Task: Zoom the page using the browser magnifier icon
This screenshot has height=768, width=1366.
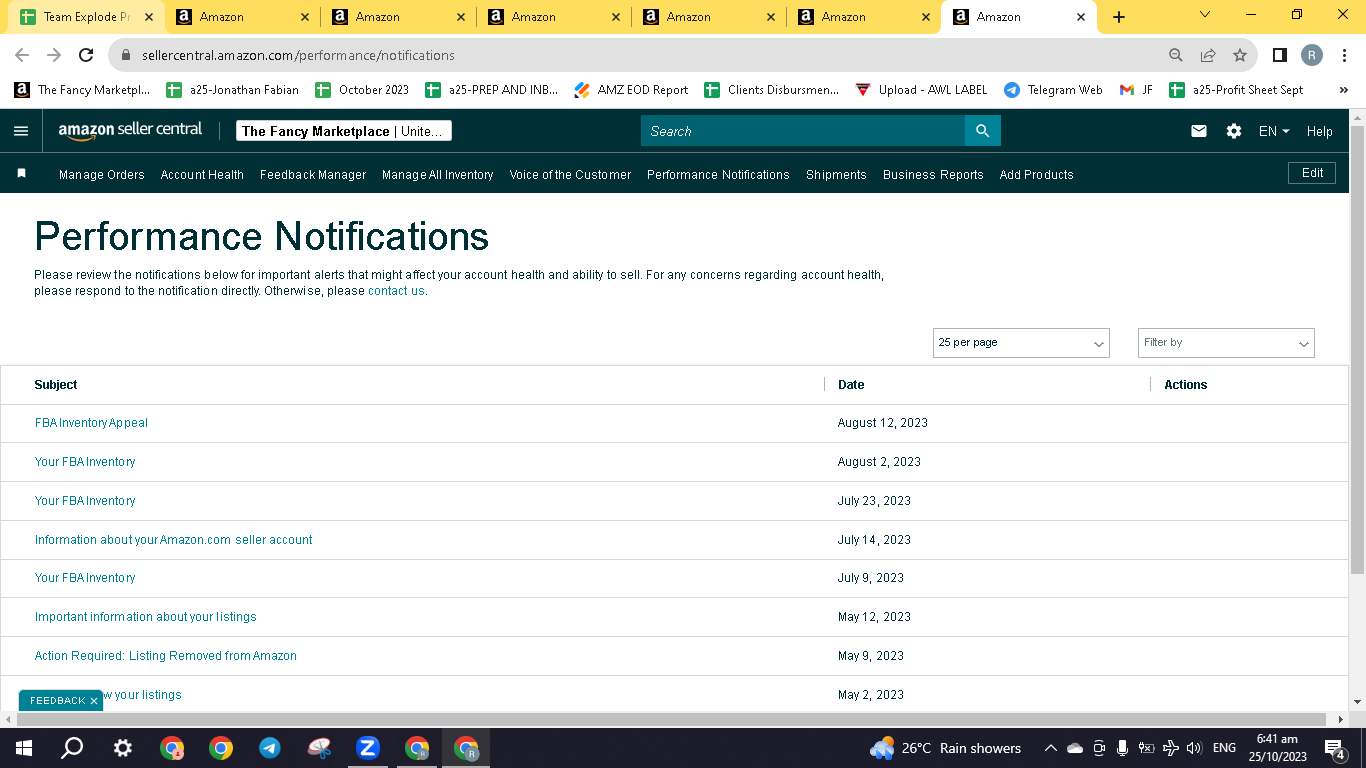Action: click(1176, 55)
